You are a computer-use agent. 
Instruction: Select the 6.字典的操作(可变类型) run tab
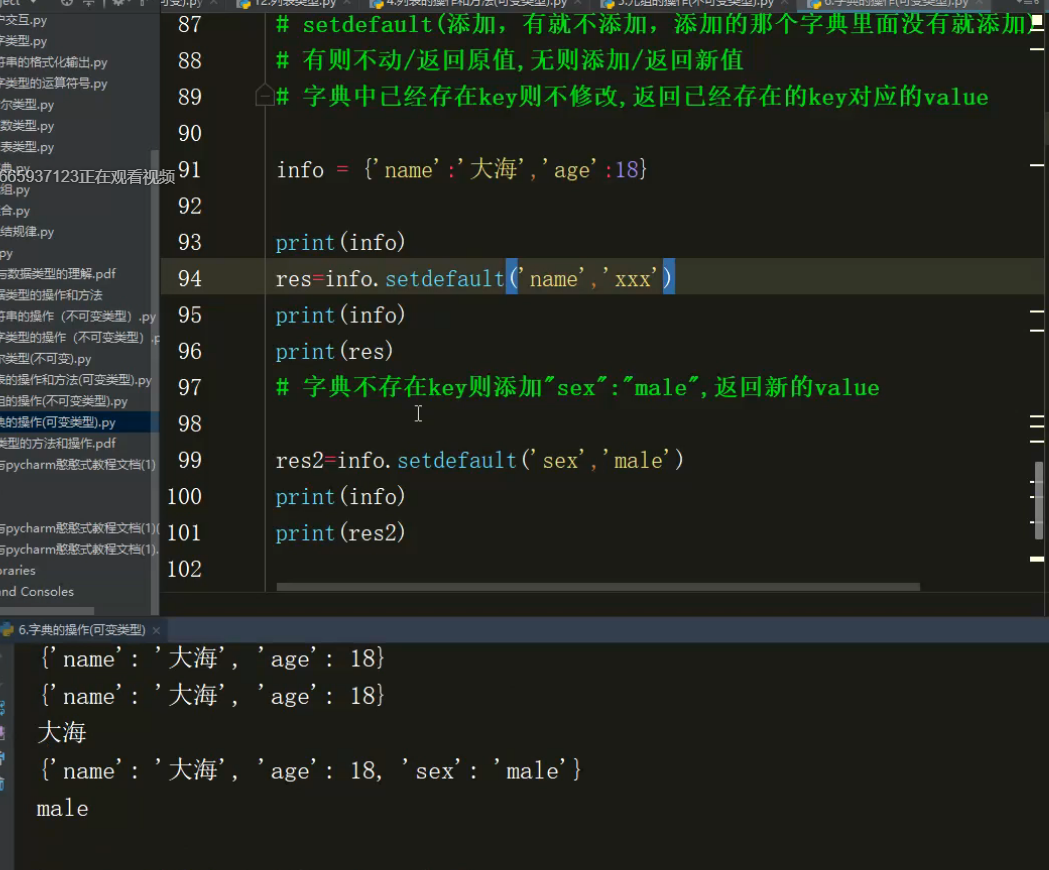[81, 630]
